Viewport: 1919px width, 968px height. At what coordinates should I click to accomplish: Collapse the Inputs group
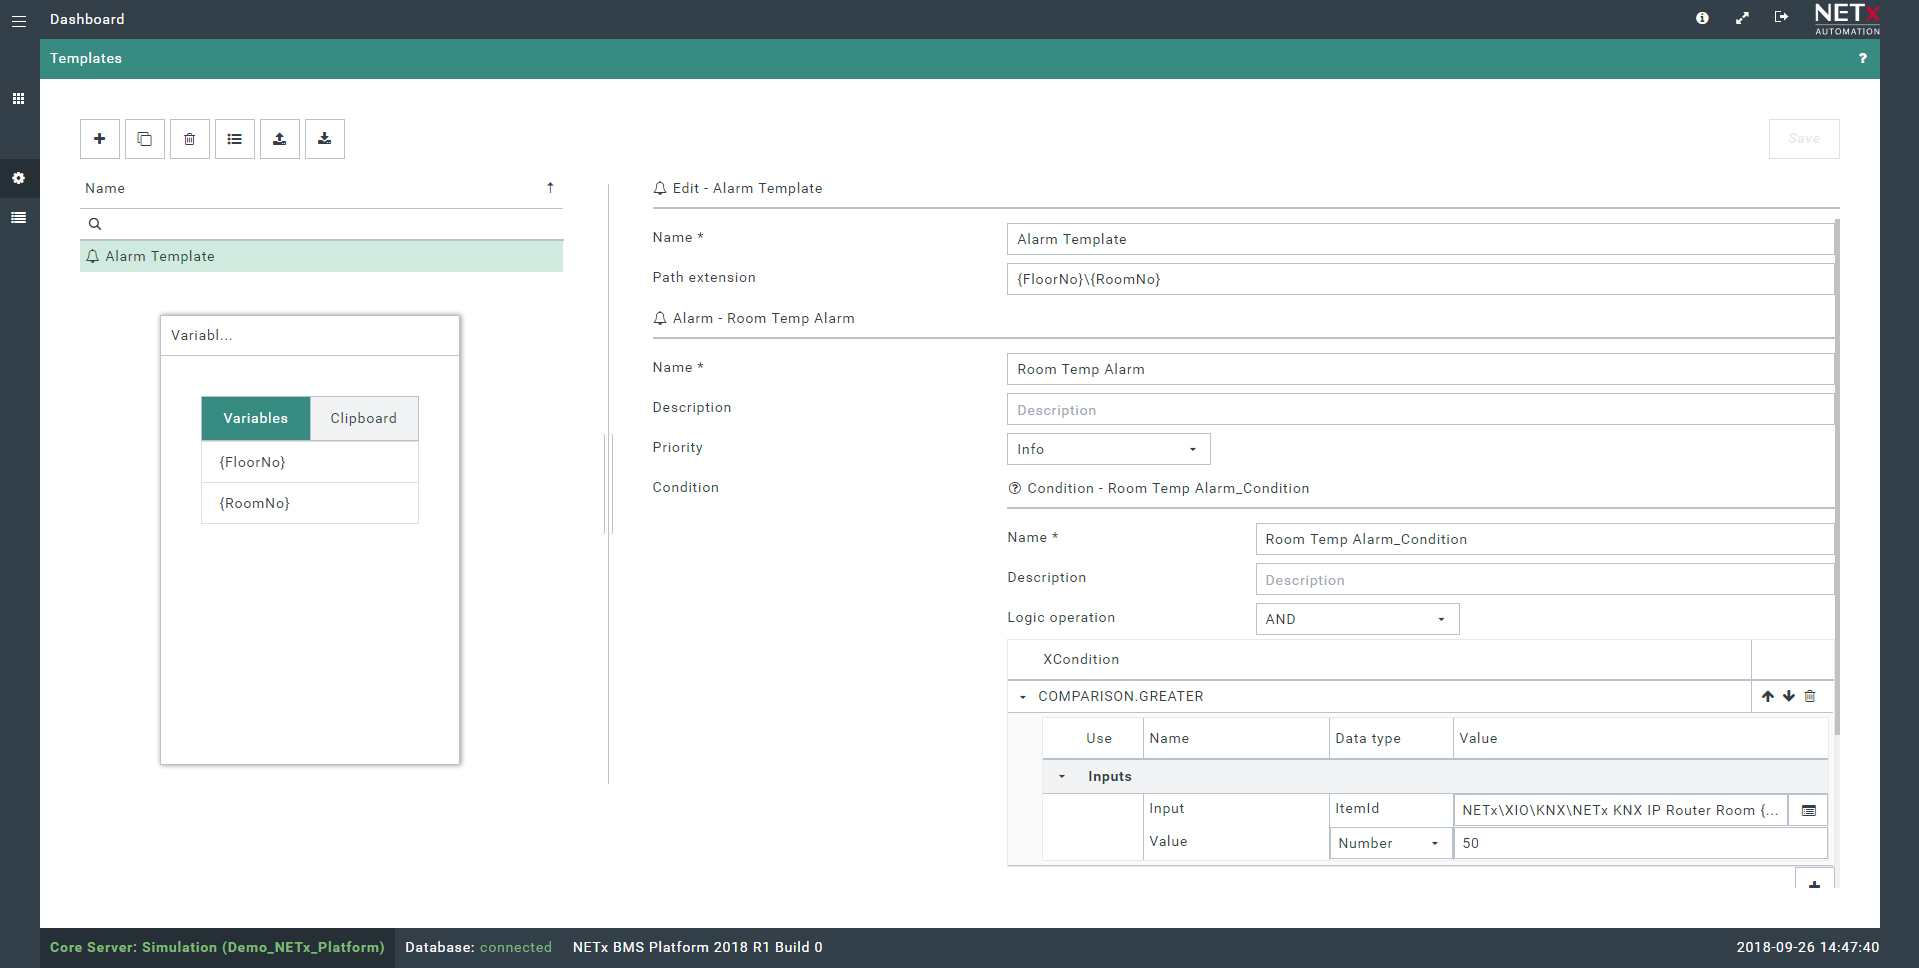coord(1062,777)
